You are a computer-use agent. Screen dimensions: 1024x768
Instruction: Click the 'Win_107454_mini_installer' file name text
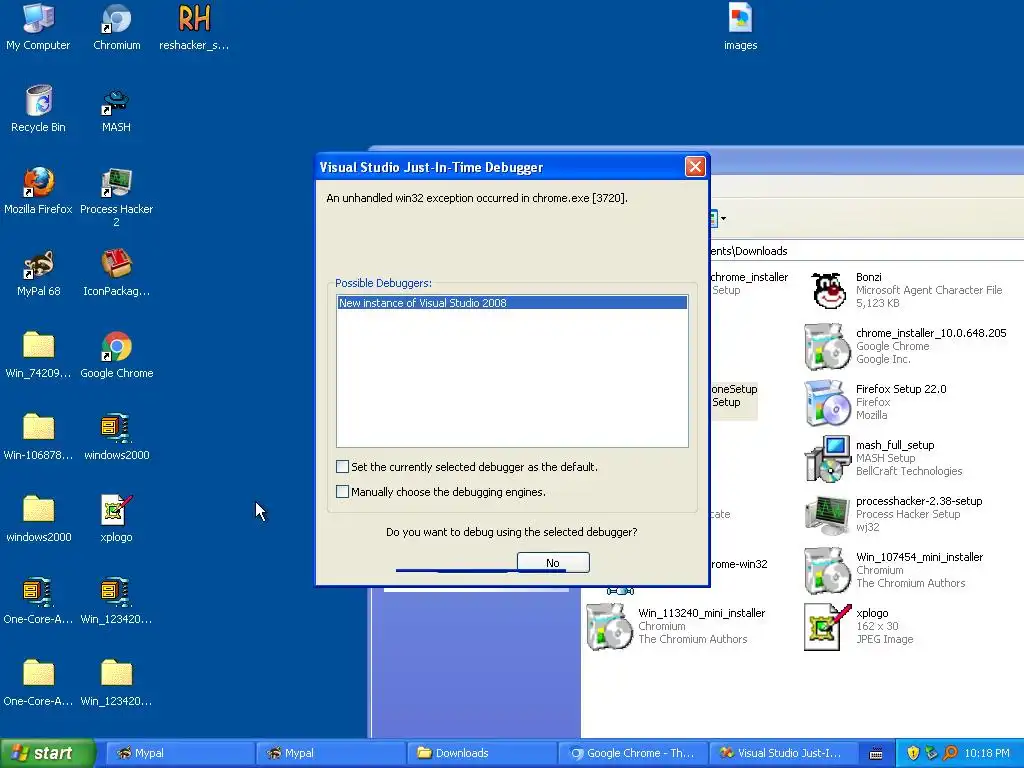click(x=920, y=557)
